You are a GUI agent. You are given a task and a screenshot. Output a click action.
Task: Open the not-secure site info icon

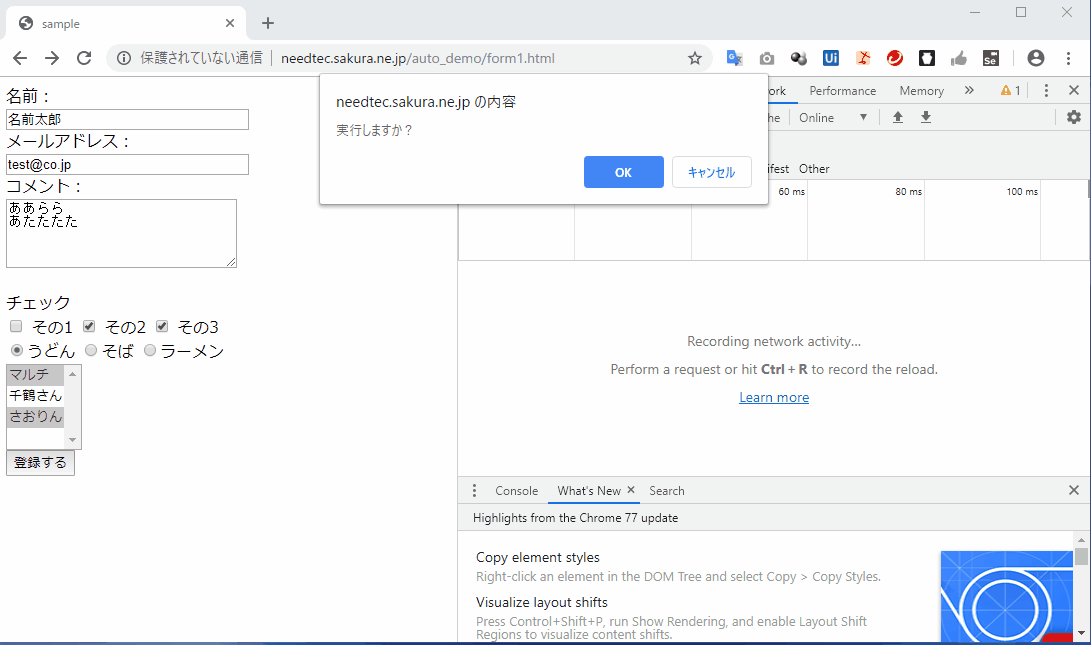click(x=124, y=58)
